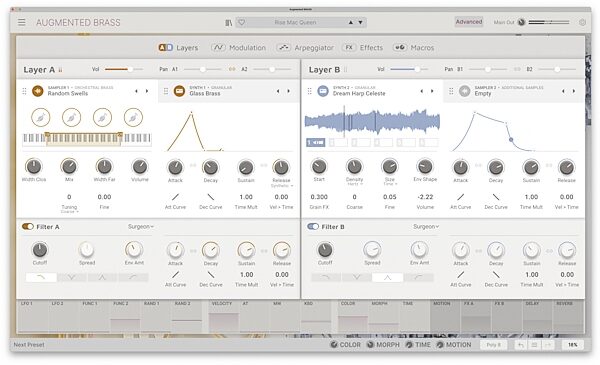The width and height of the screenshot is (600, 365).
Task: Open Filter A Surgeon type dropdown
Action: 140,226
